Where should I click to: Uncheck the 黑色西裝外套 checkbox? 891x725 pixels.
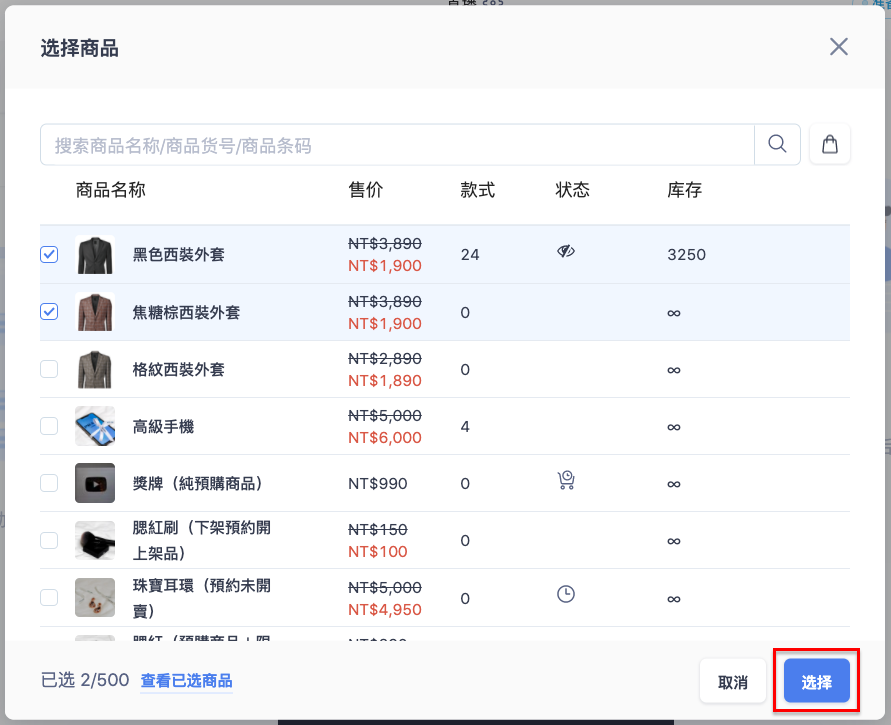(49, 254)
